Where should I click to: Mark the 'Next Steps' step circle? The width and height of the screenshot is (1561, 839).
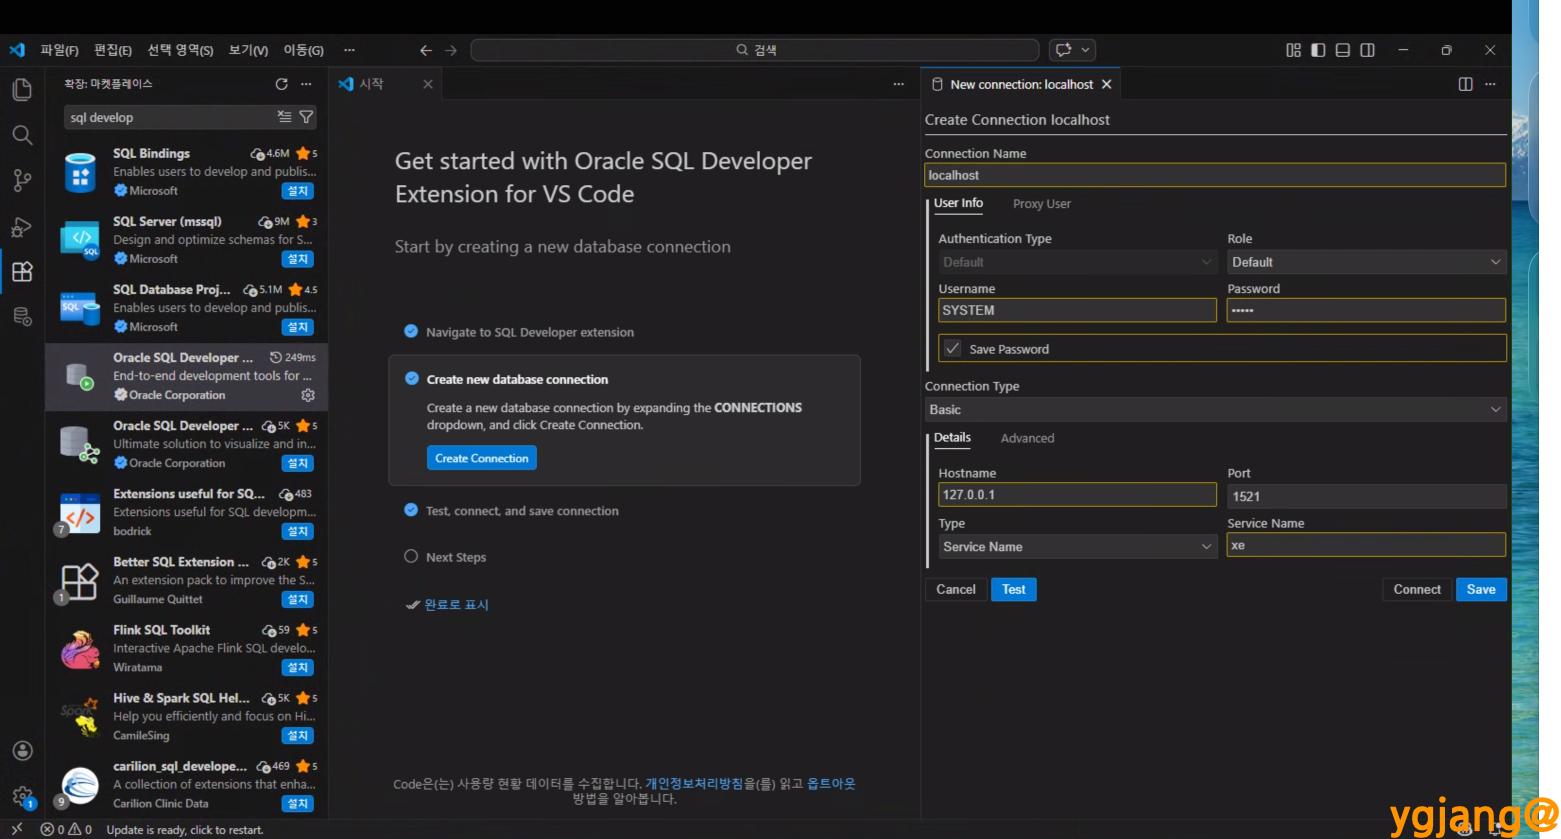tap(411, 556)
